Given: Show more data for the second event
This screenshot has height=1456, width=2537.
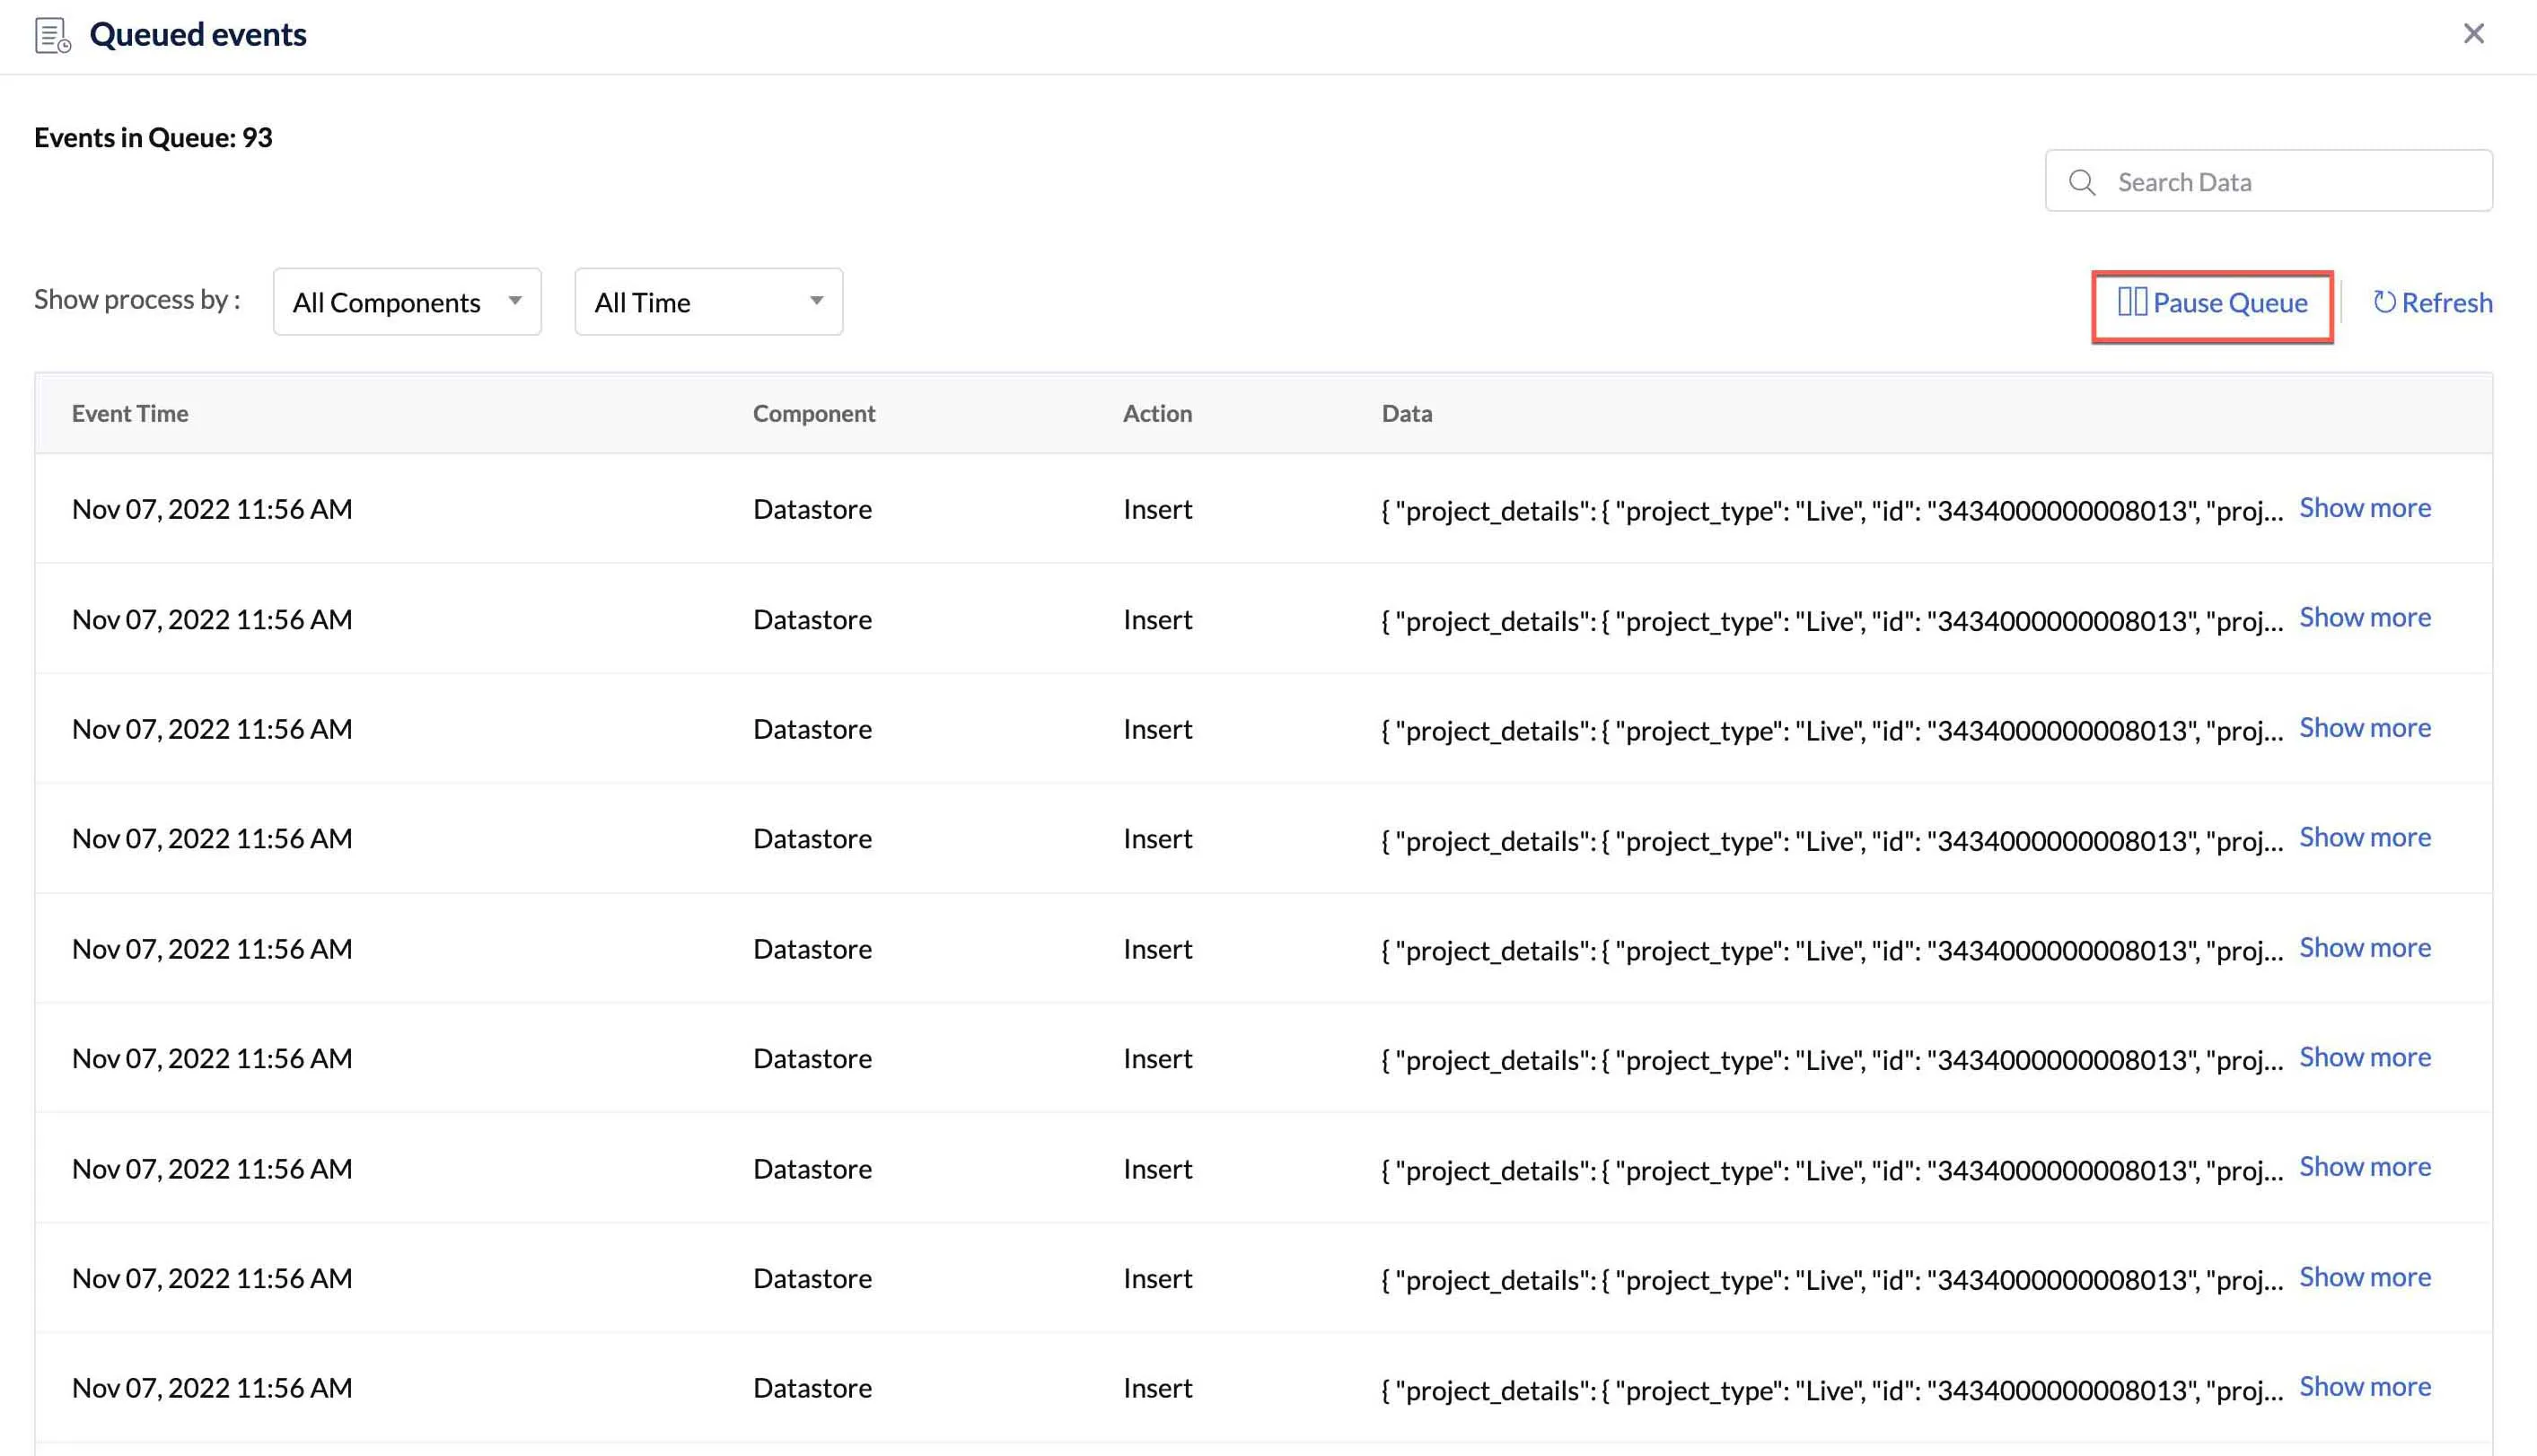Looking at the screenshot, I should coord(2365,618).
